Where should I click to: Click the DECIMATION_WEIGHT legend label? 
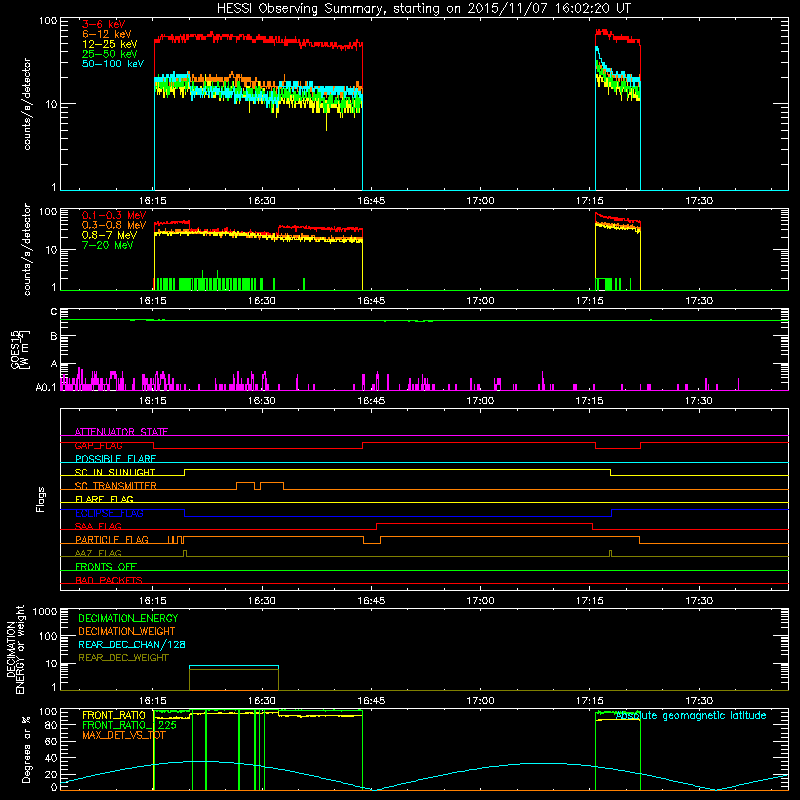click(x=127, y=631)
